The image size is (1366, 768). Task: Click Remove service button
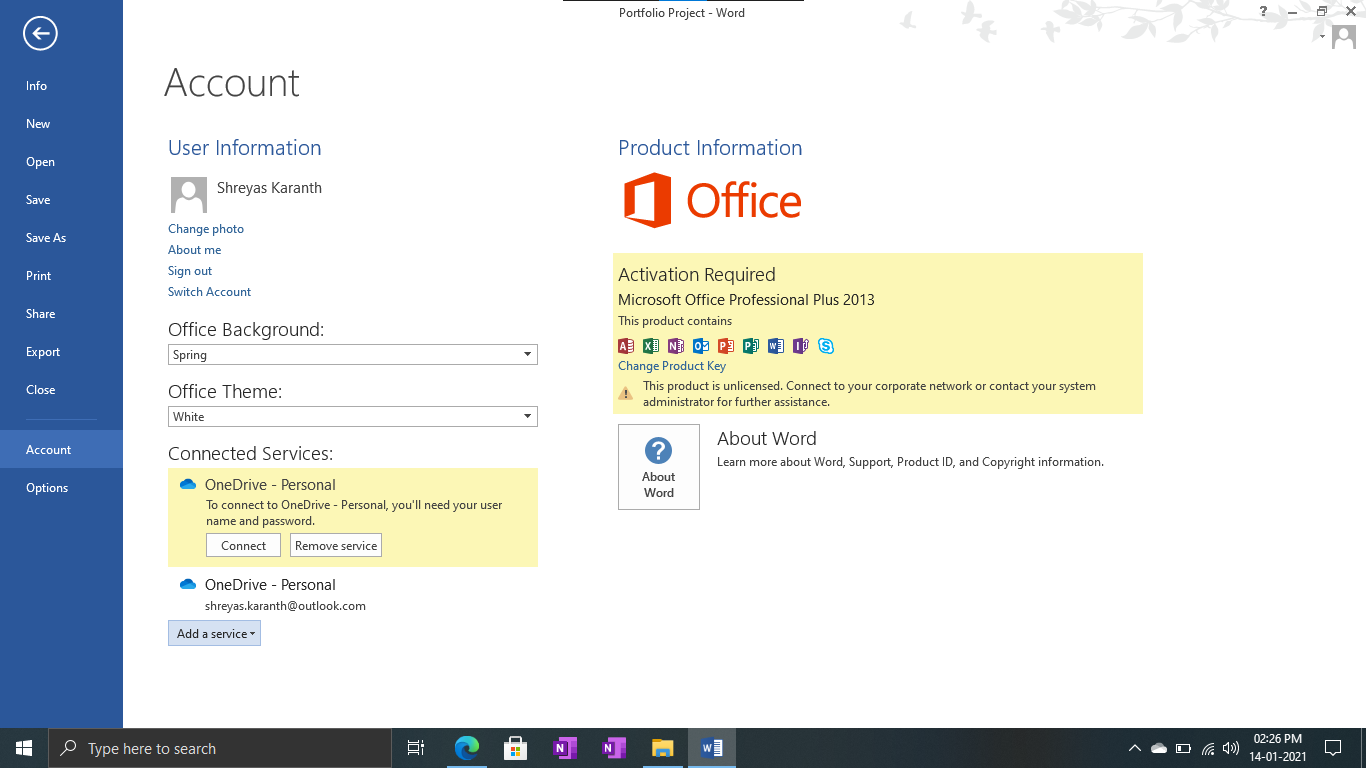336,545
